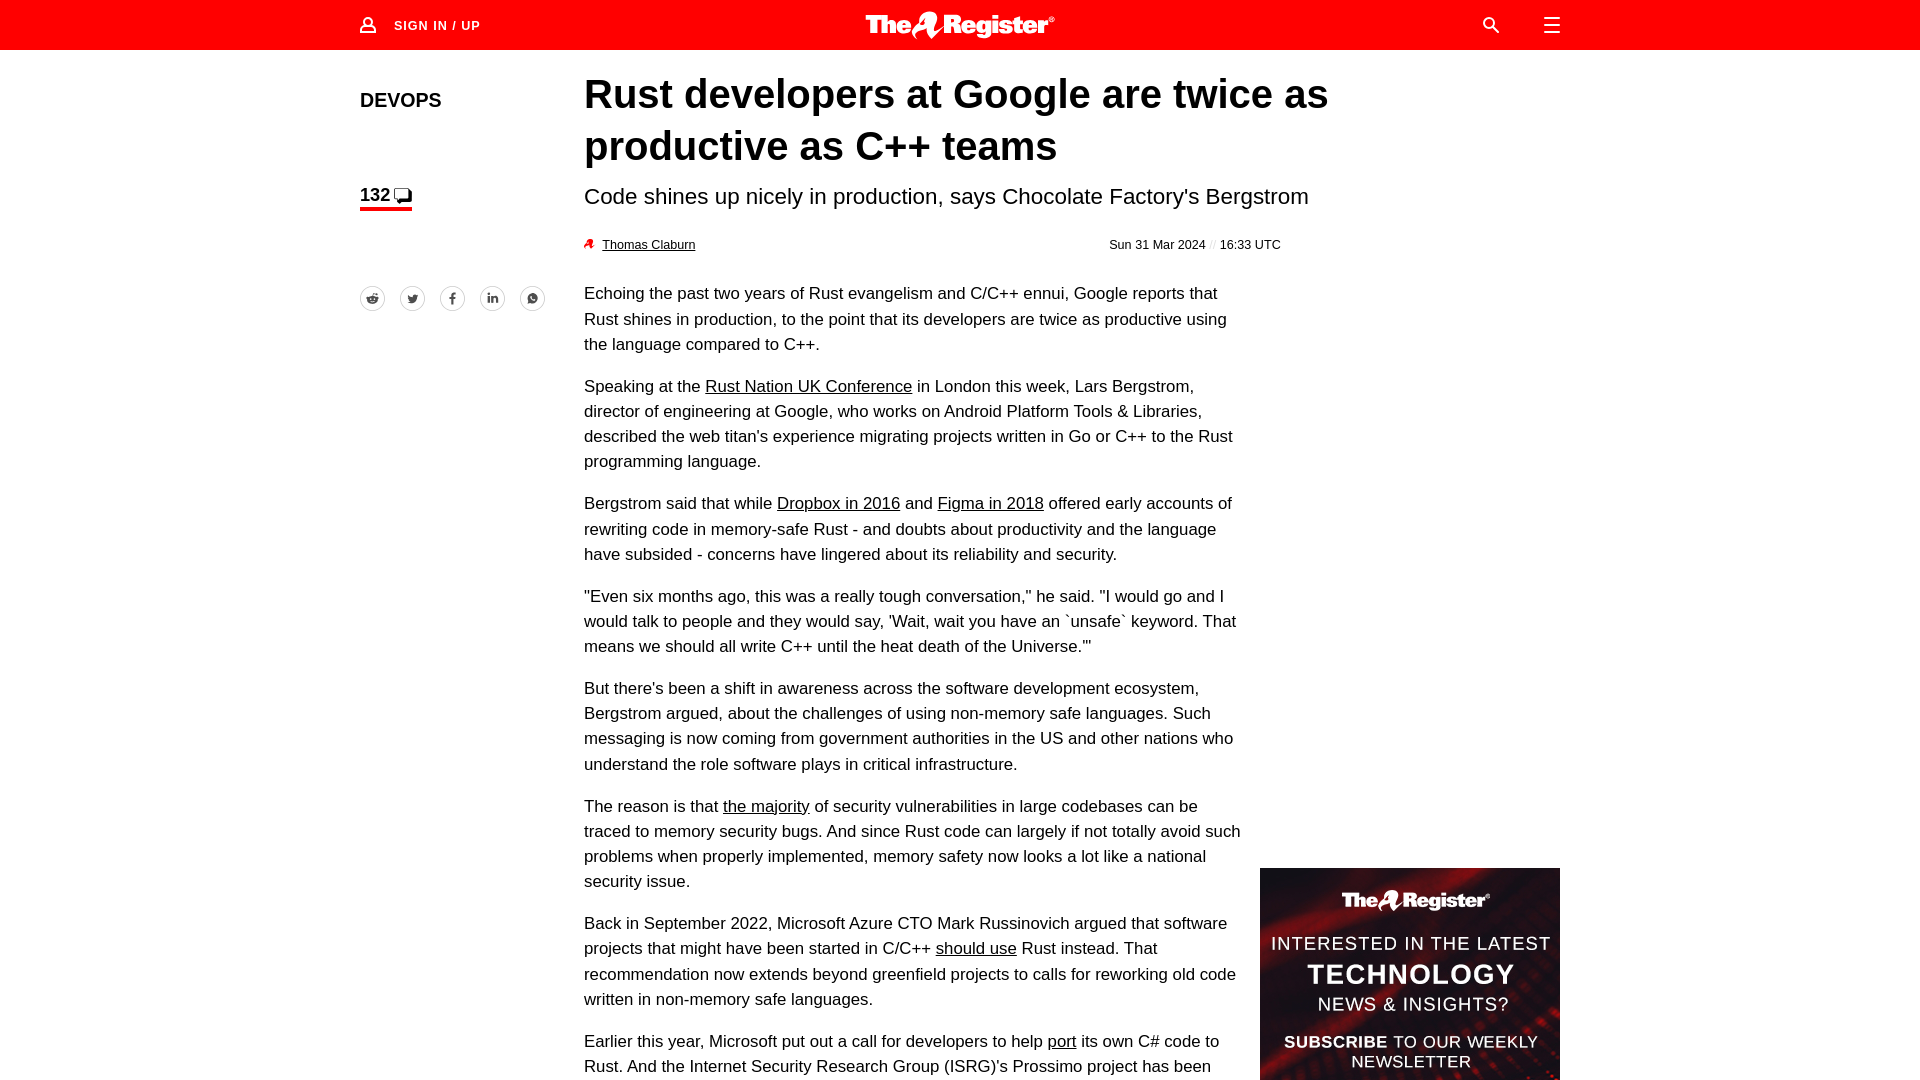This screenshot has width=1920, height=1080.
Task: Share article on Facebook
Action: point(452,299)
